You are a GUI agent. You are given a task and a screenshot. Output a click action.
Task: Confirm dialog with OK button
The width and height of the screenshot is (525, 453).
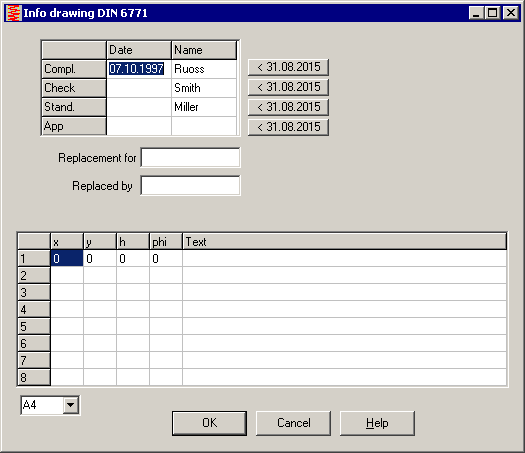click(210, 423)
